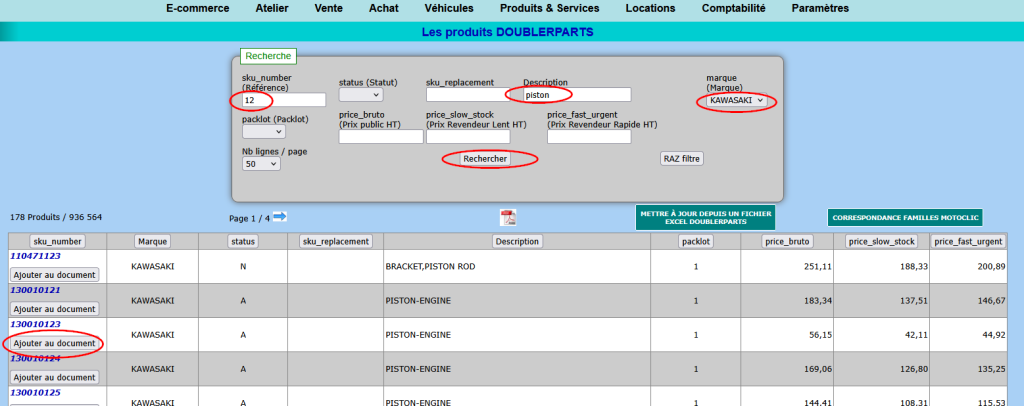
Task: Add product 110471123 to document
Action: pyautogui.click(x=55, y=275)
